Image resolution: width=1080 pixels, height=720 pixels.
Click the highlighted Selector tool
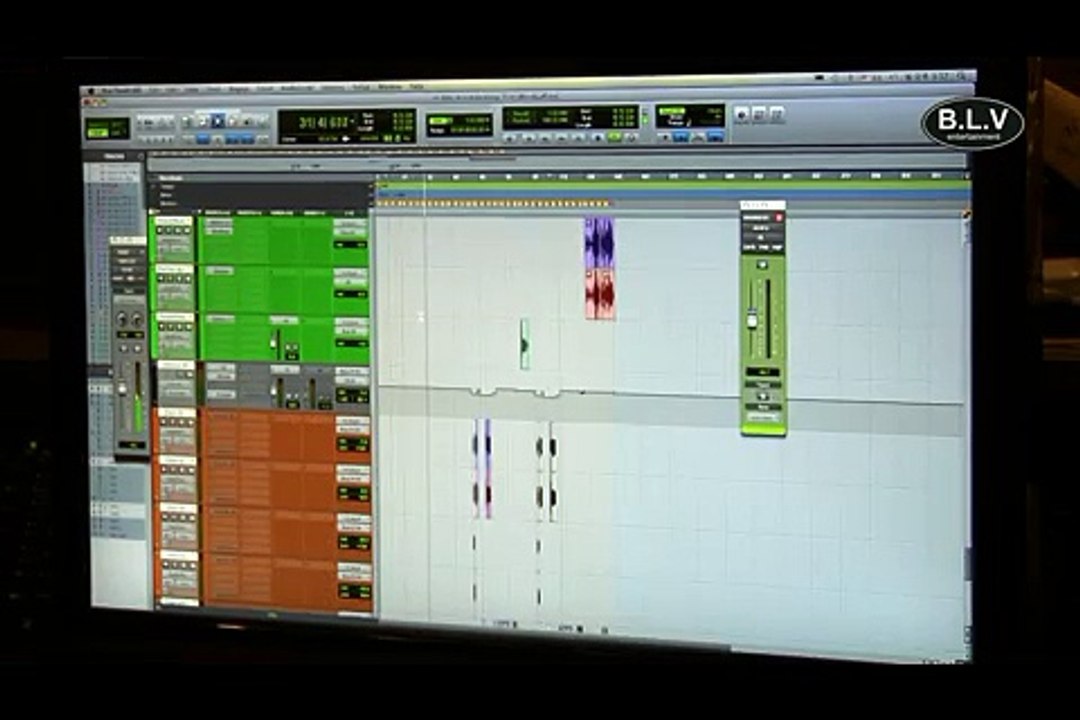pos(218,121)
